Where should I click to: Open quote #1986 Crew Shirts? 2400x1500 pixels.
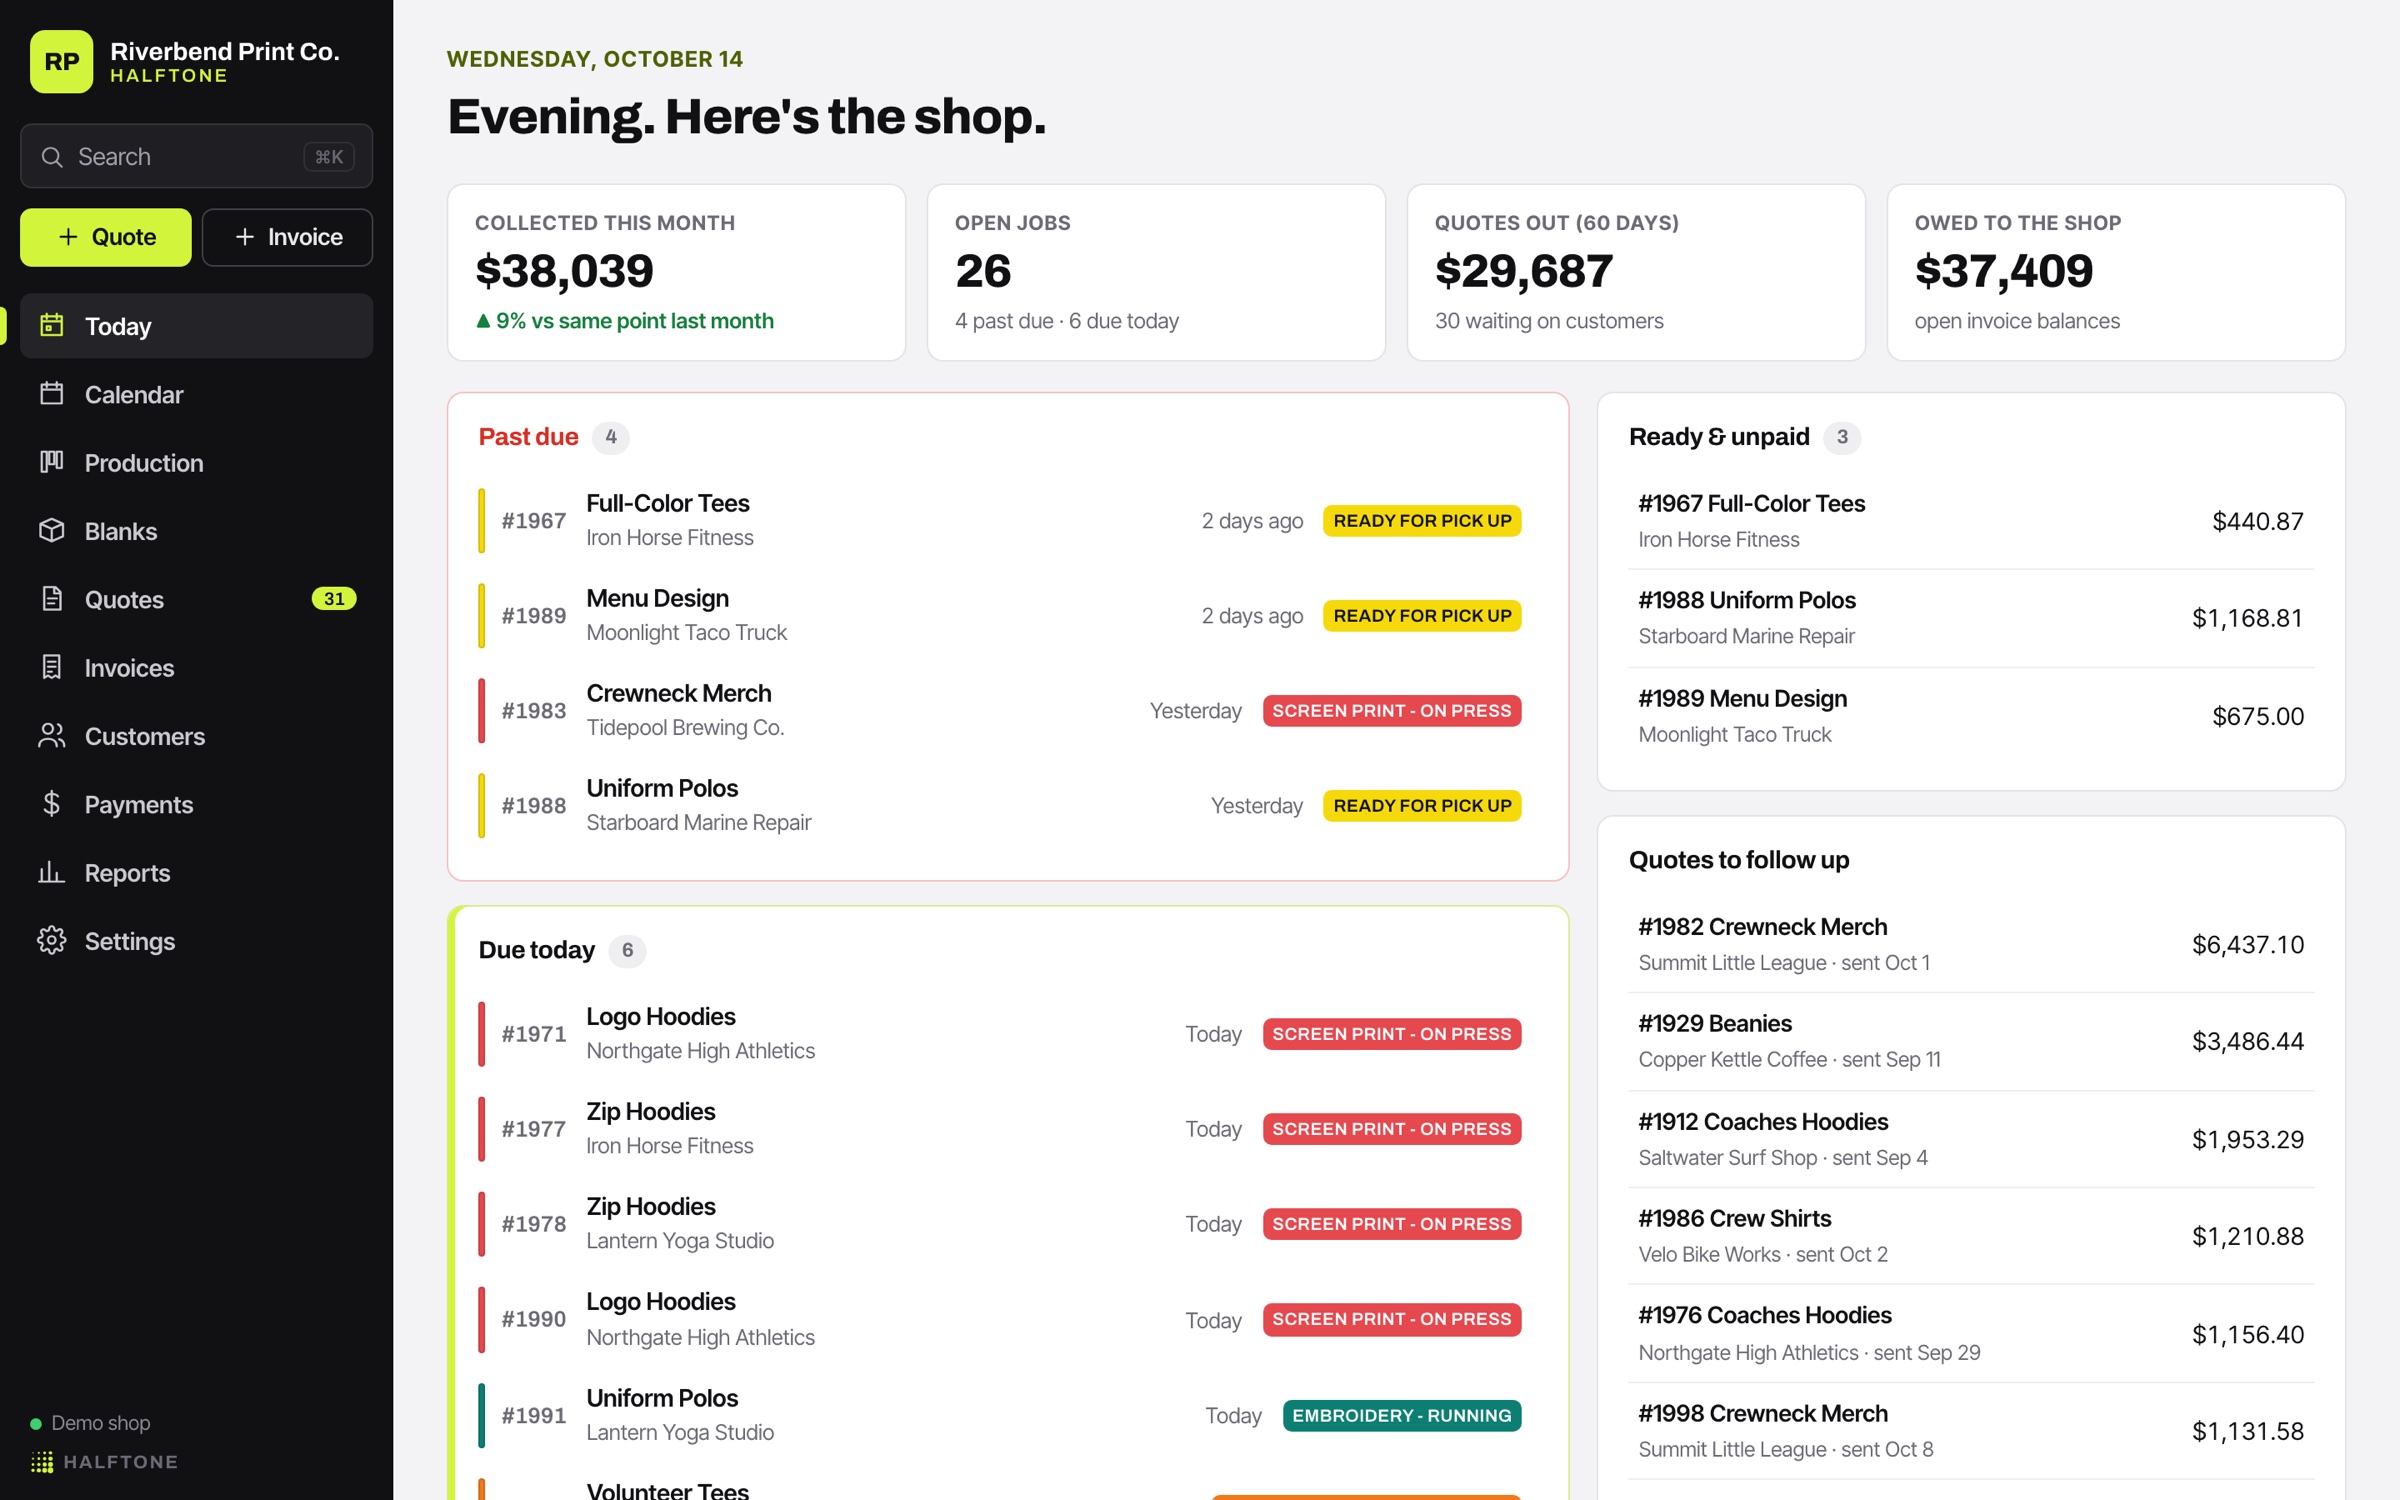coord(1971,1236)
